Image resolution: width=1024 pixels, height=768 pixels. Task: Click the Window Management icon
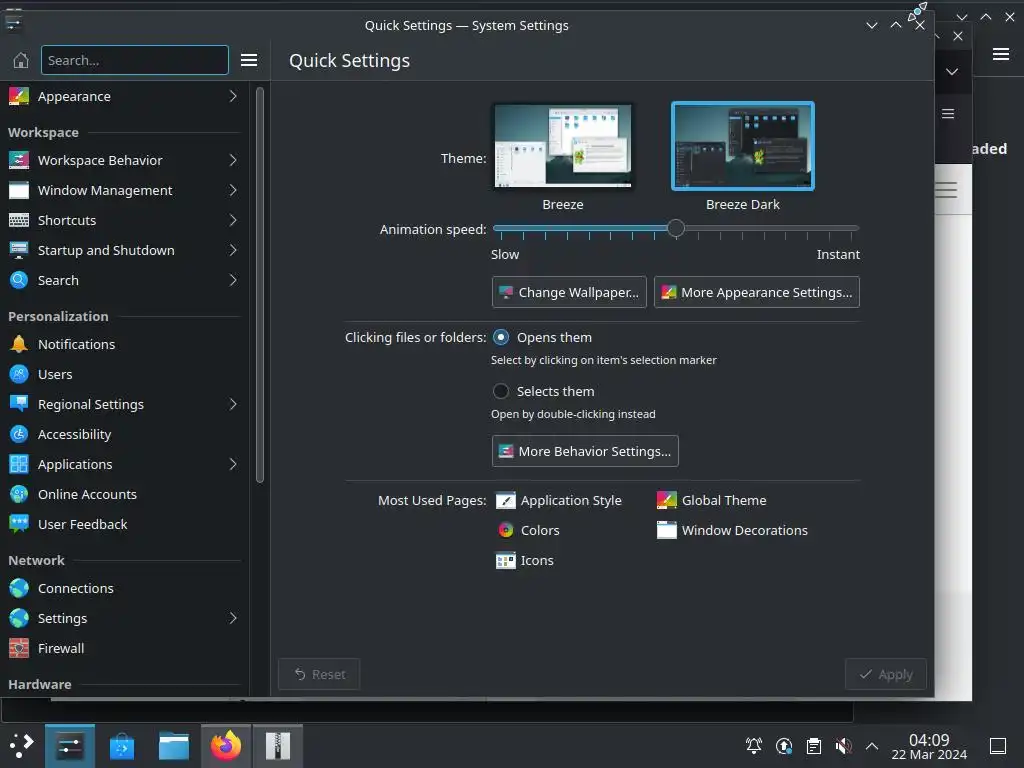(x=19, y=191)
